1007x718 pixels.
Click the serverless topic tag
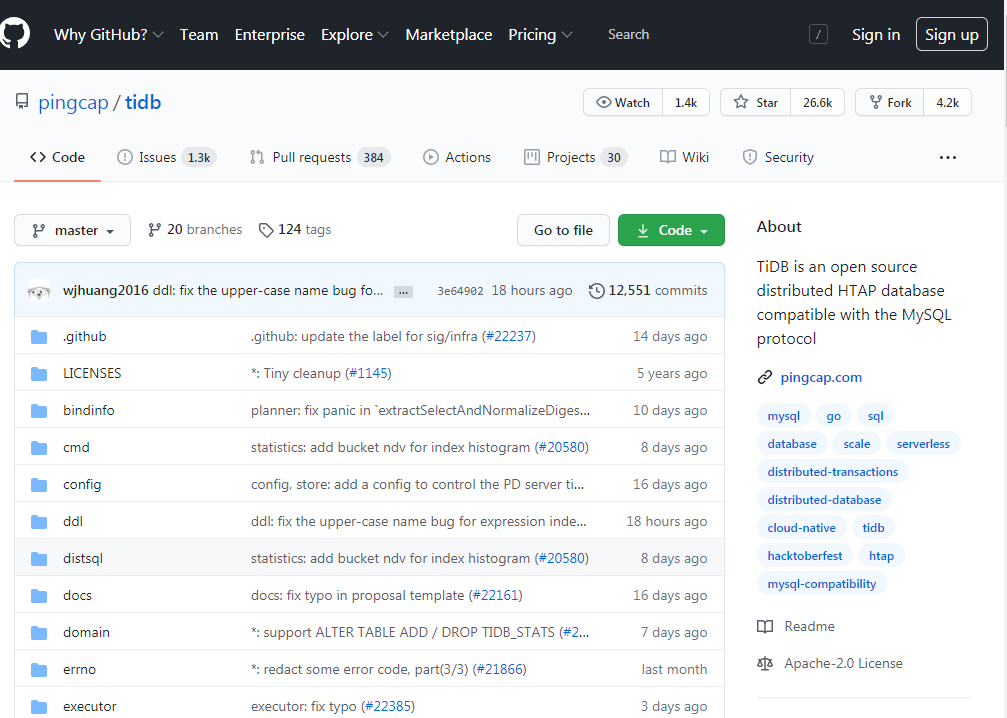pos(923,444)
